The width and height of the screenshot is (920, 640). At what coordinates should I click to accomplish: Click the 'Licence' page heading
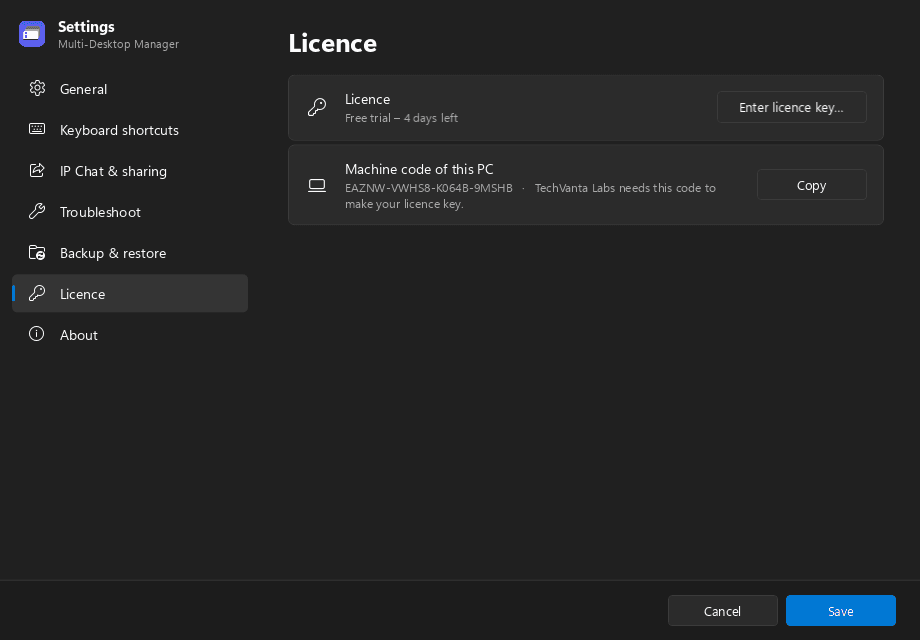click(333, 43)
